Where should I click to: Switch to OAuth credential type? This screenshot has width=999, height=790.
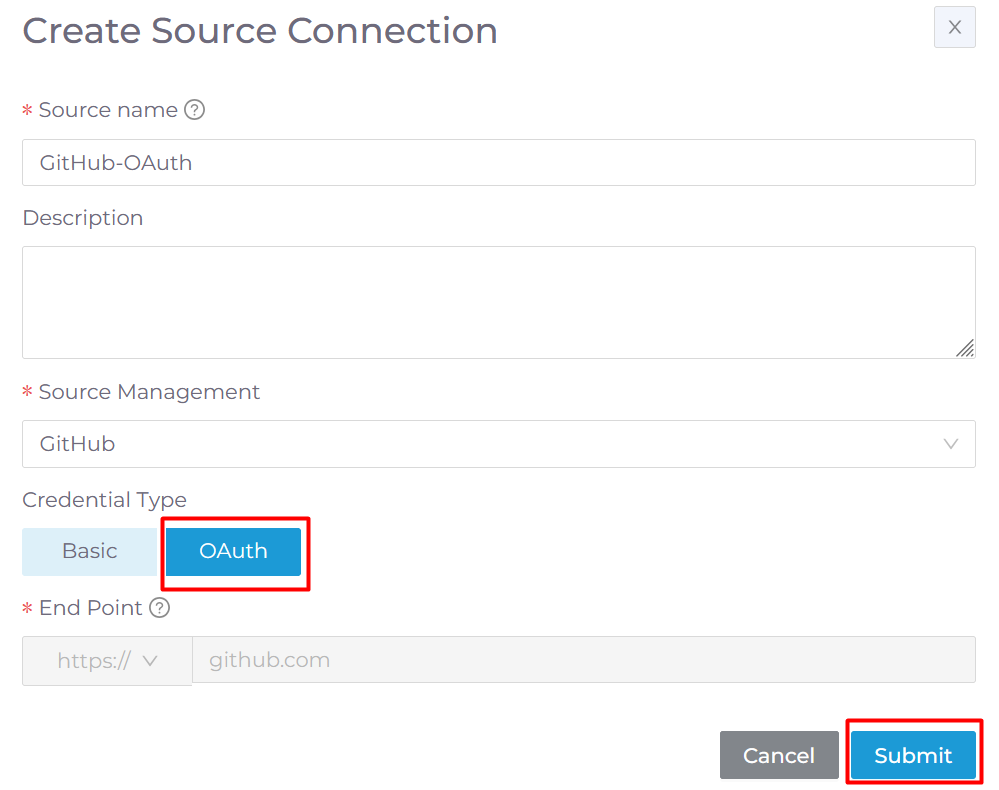coord(233,551)
